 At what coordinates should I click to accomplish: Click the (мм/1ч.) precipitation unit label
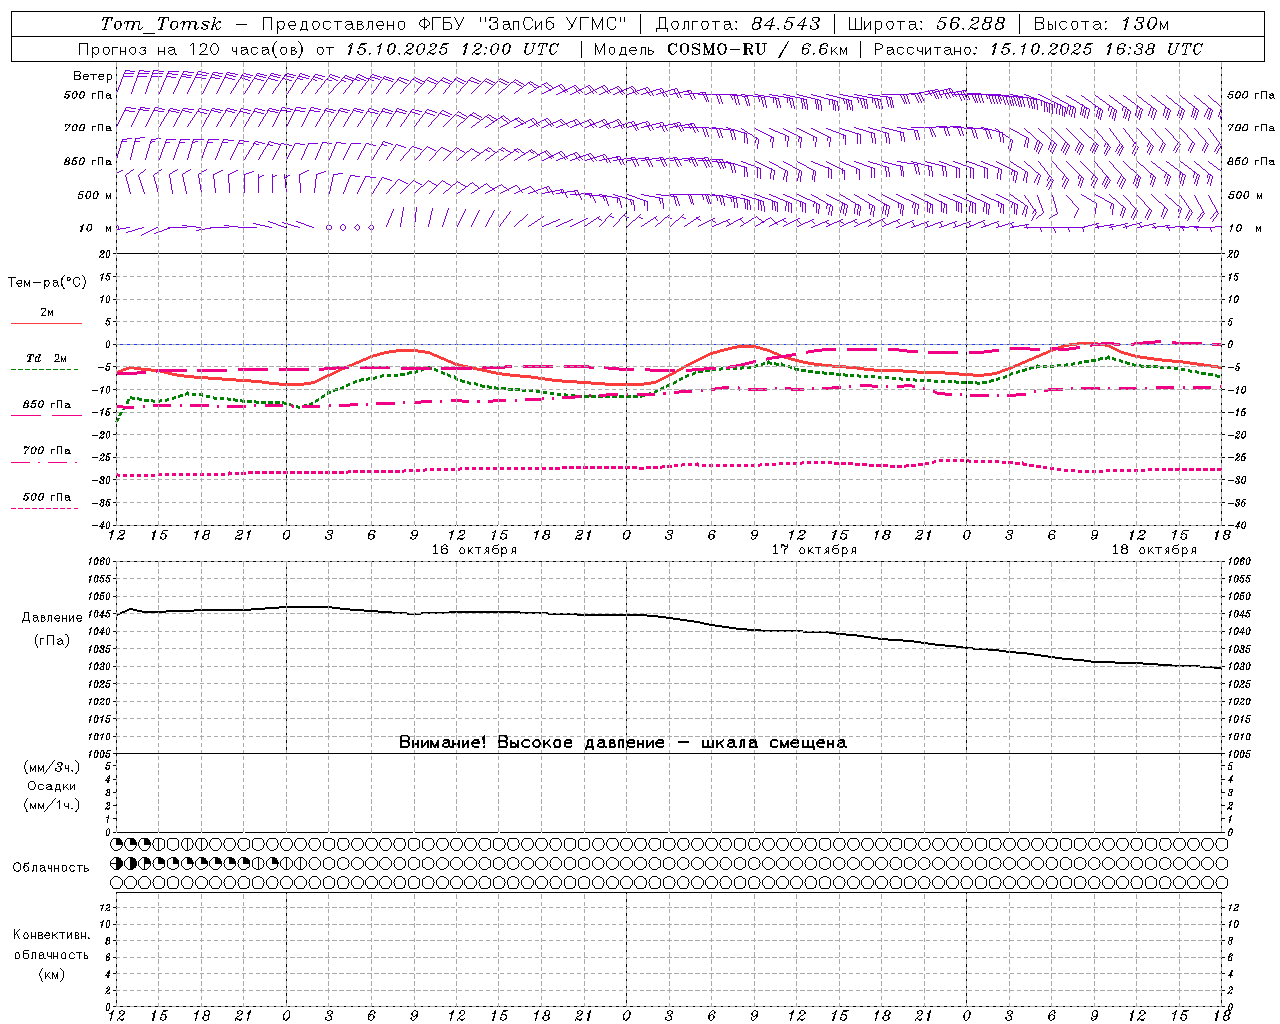(x=52, y=805)
